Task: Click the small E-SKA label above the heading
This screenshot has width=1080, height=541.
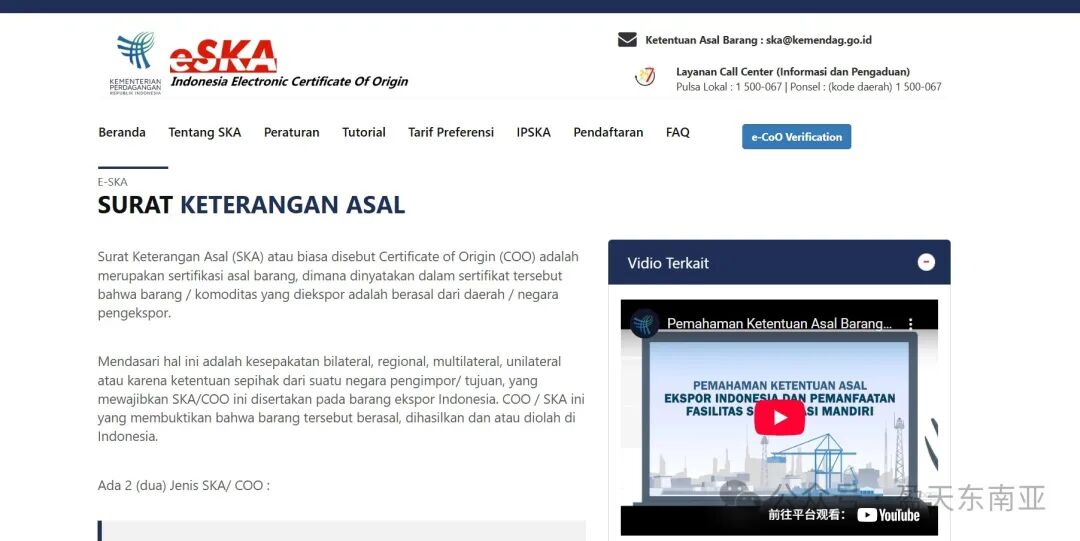Action: (112, 182)
